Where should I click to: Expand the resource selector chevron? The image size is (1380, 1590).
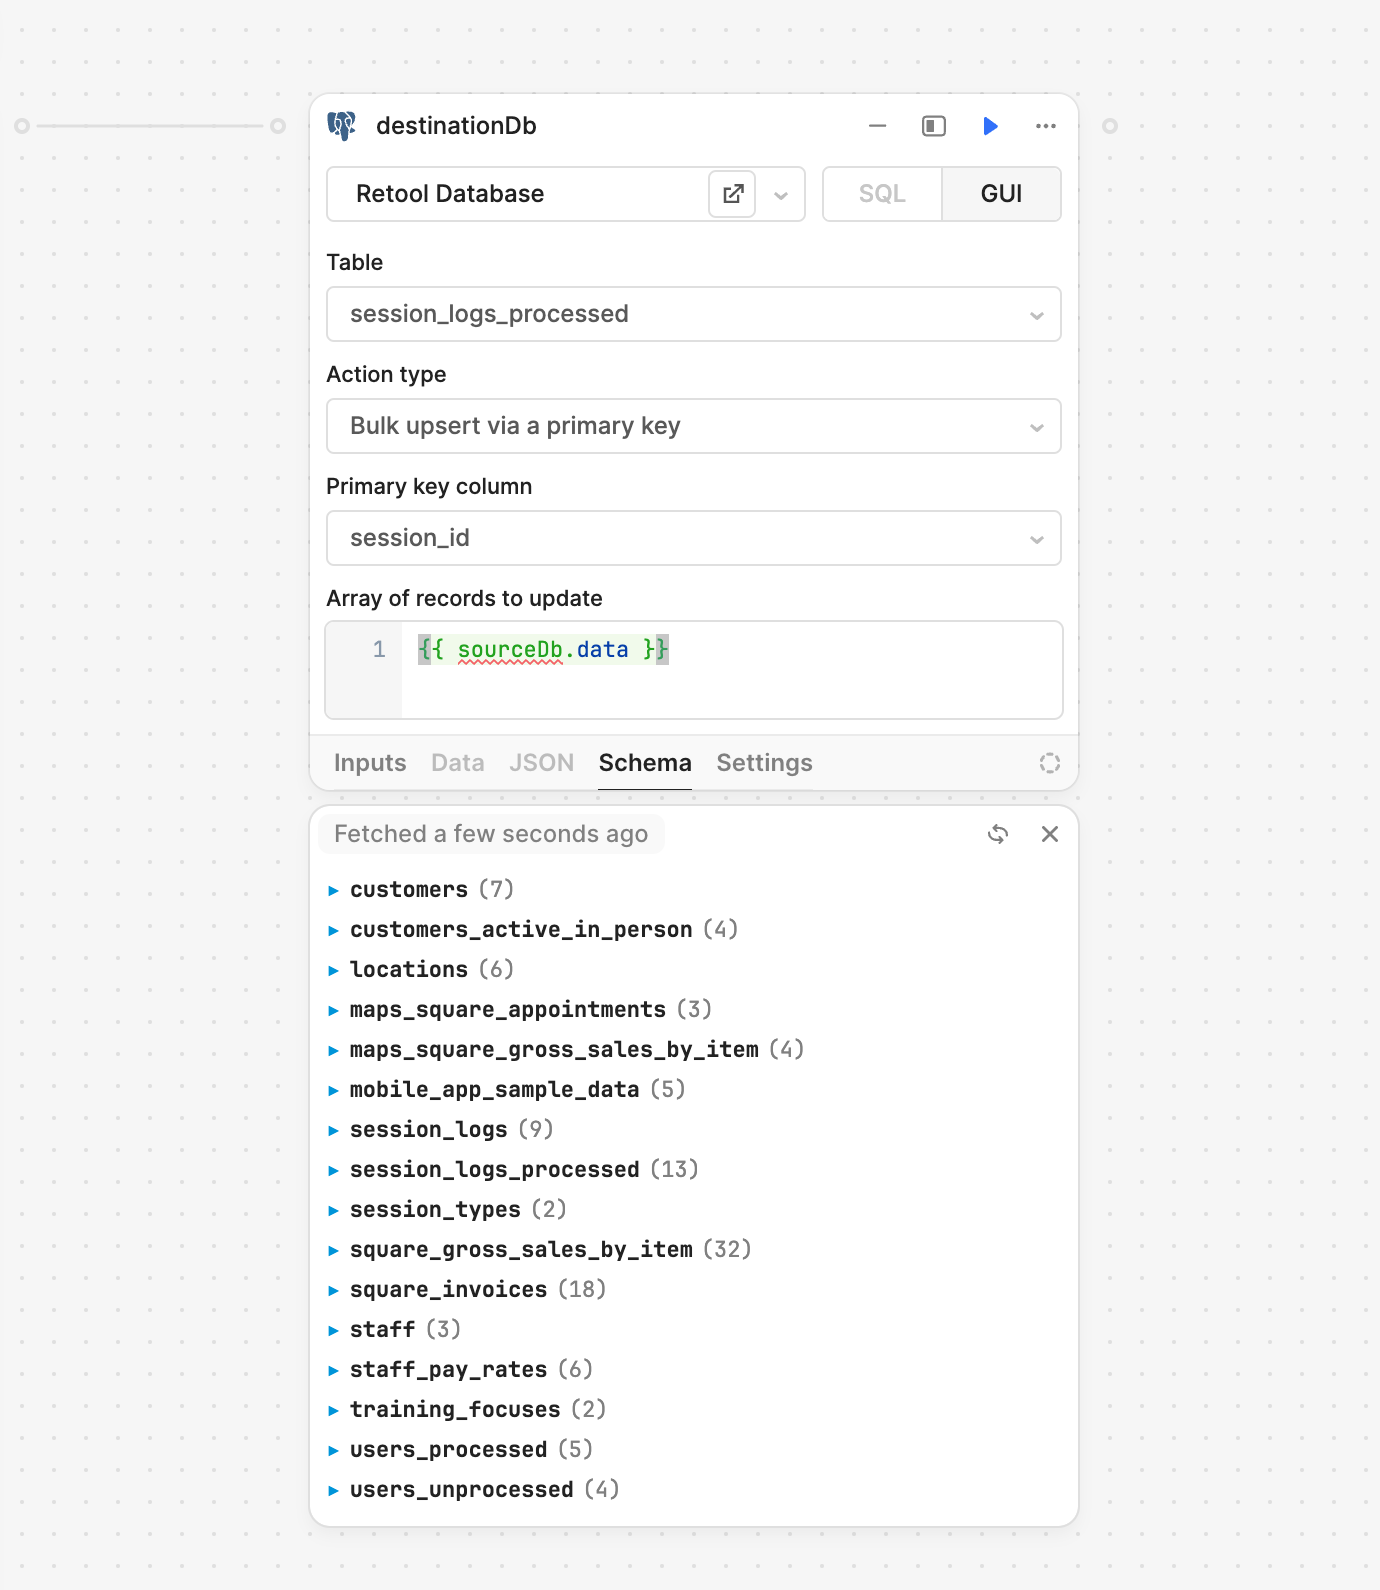[x=781, y=195]
